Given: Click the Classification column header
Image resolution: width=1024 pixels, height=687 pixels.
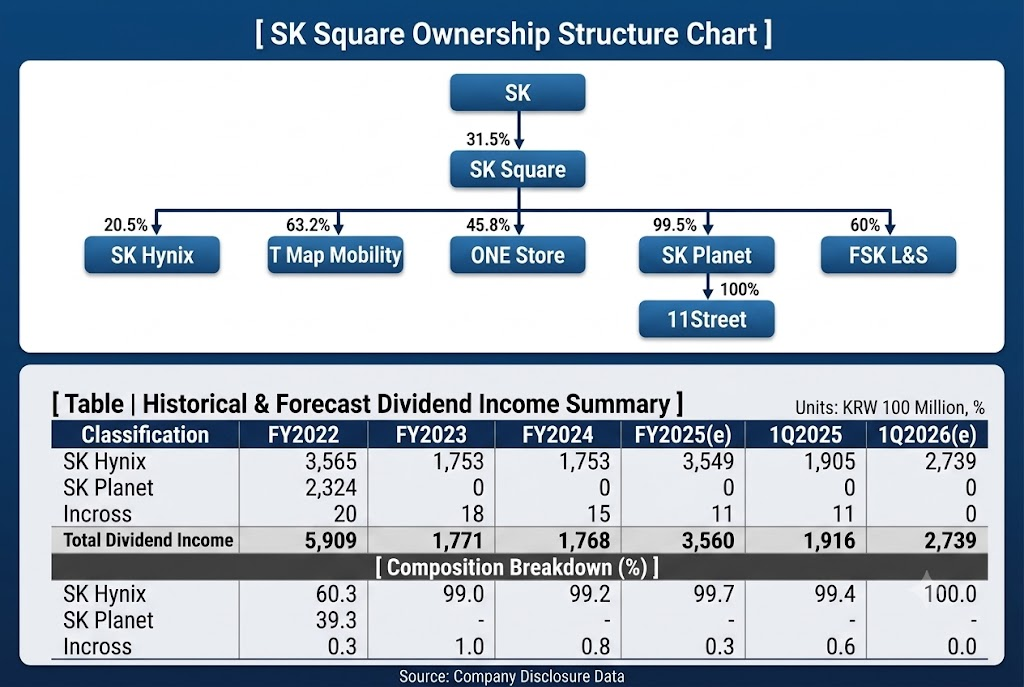Looking at the screenshot, I should point(145,435).
